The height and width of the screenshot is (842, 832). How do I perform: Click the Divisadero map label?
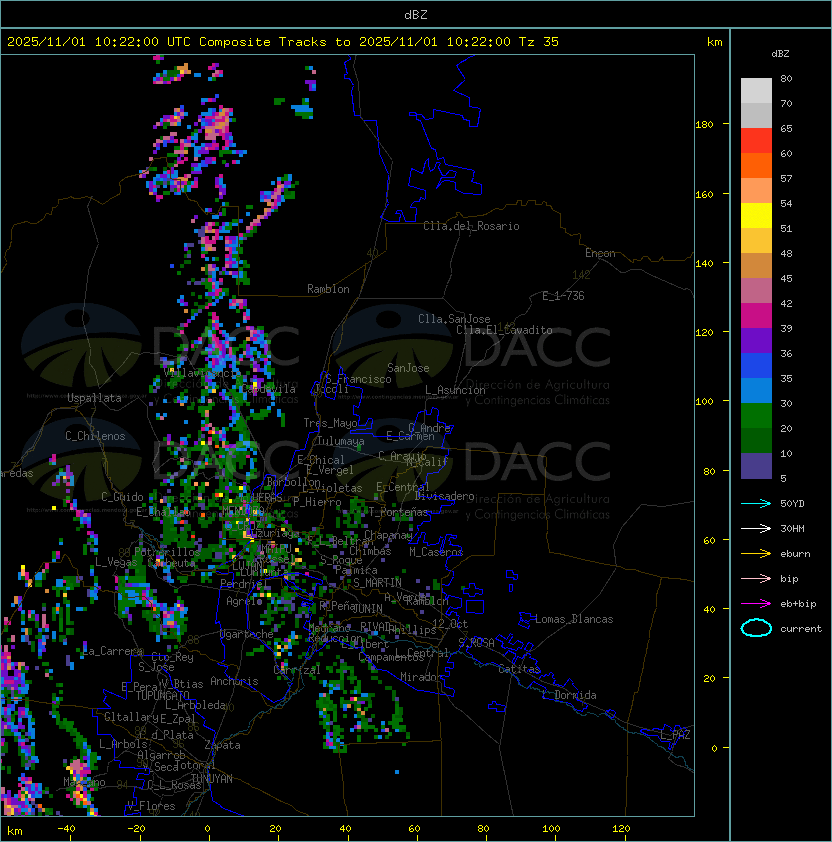445,496
